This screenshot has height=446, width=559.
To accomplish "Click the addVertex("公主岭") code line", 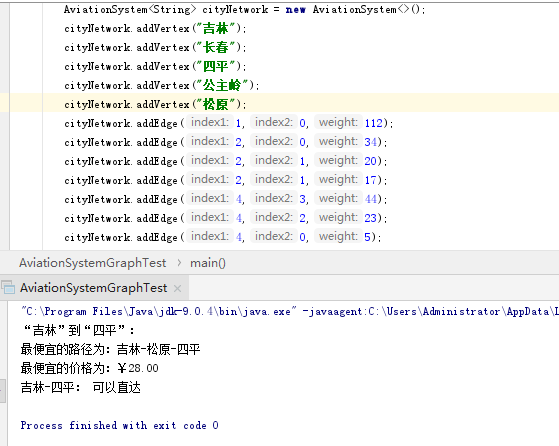I will point(162,85).
